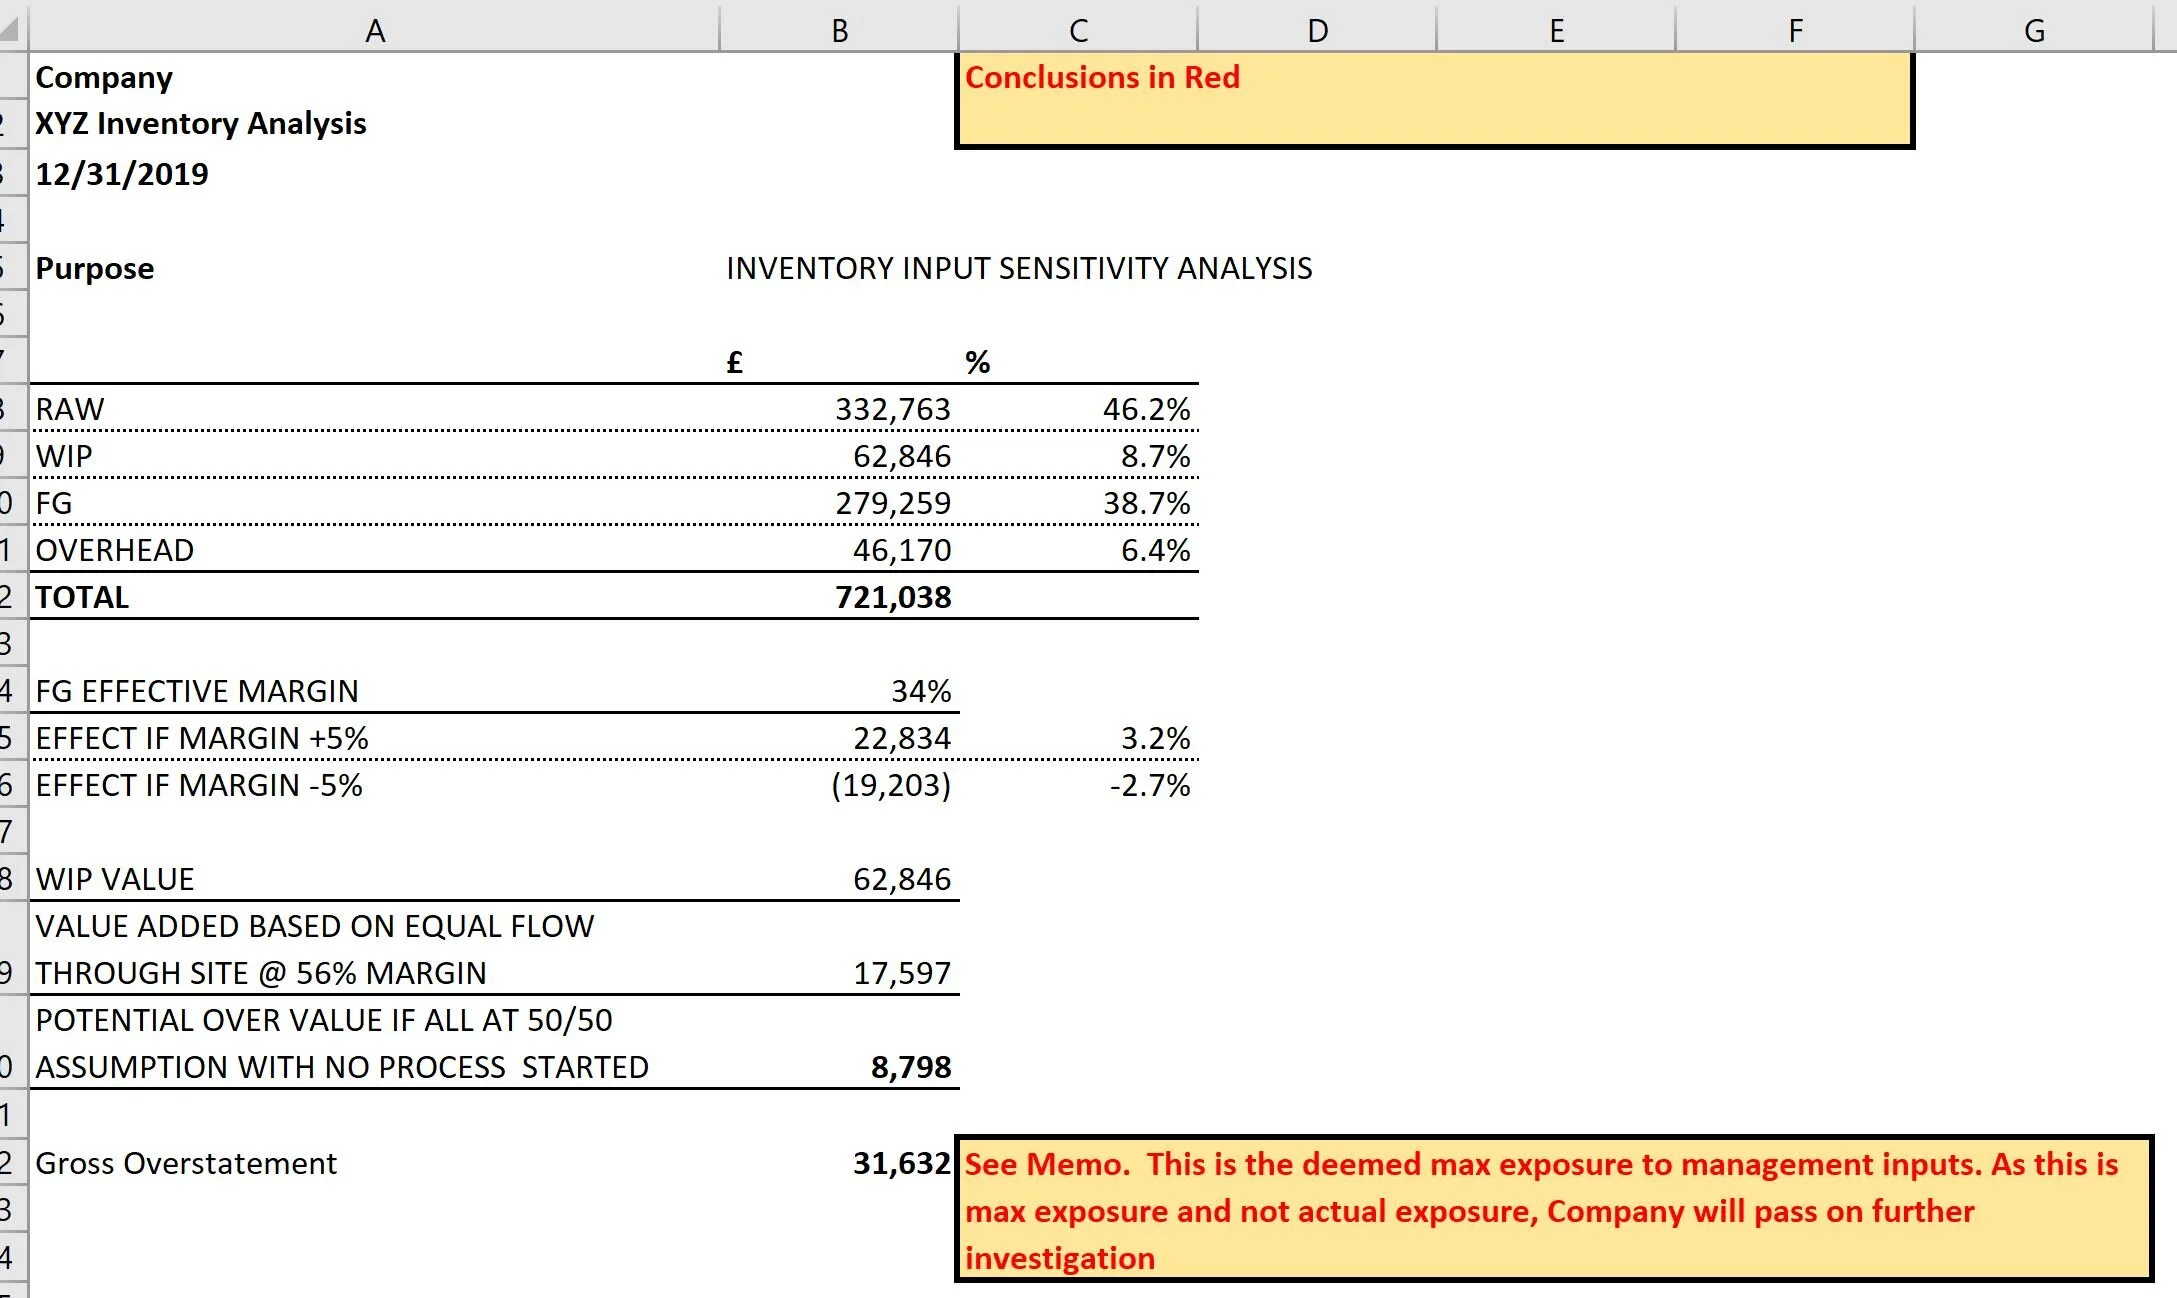Image resolution: width=2177 pixels, height=1298 pixels.
Task: Select the Conclusions in Red note box
Action: (1434, 100)
